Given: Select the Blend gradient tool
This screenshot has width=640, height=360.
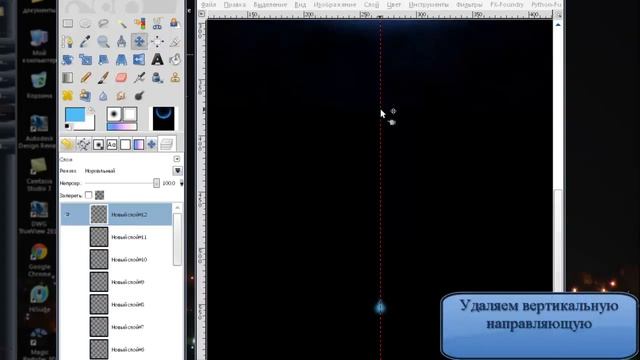Looking at the screenshot, I should pos(68,78).
